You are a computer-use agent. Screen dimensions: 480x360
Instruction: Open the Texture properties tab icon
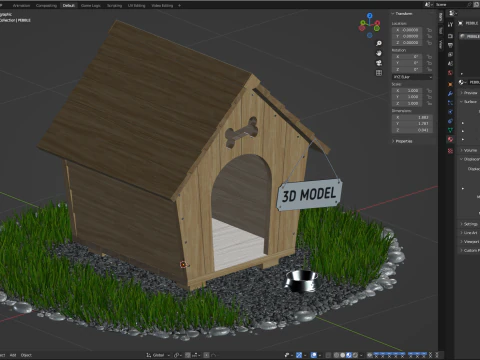click(450, 151)
